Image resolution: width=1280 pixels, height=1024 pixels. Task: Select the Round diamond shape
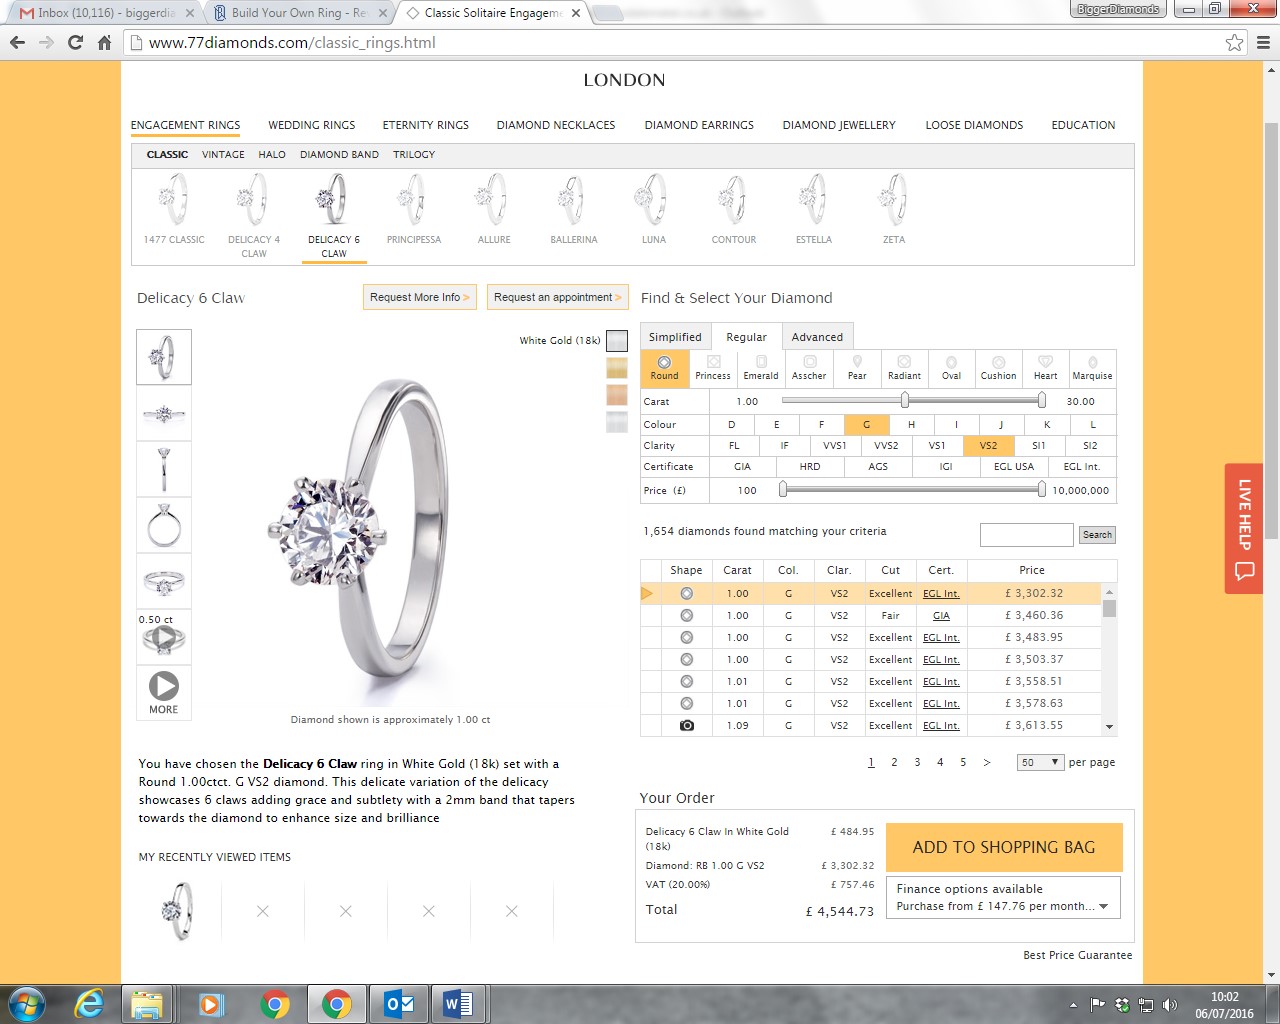click(664, 367)
